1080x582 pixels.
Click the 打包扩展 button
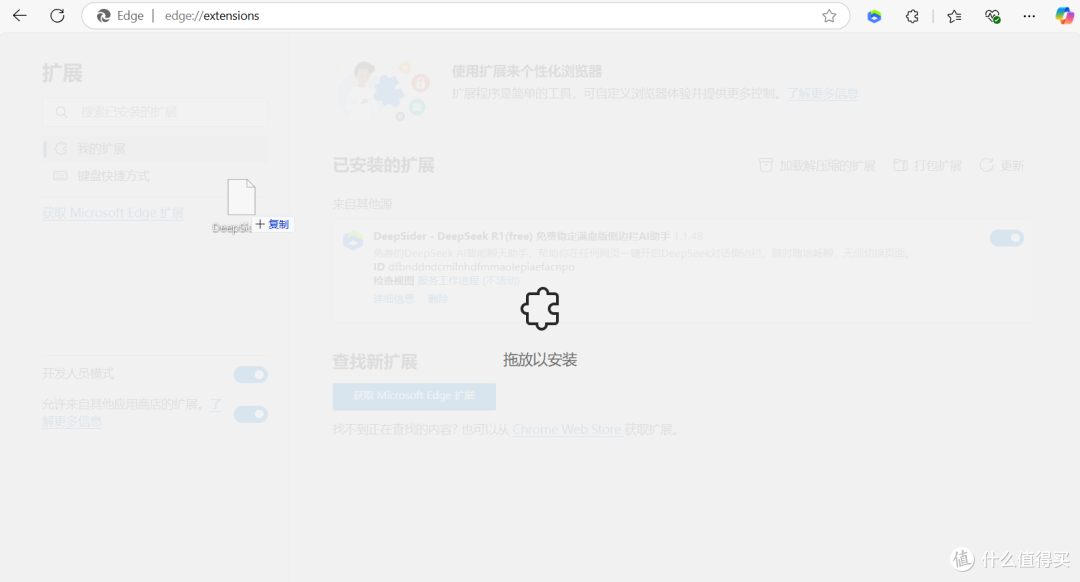pos(927,166)
